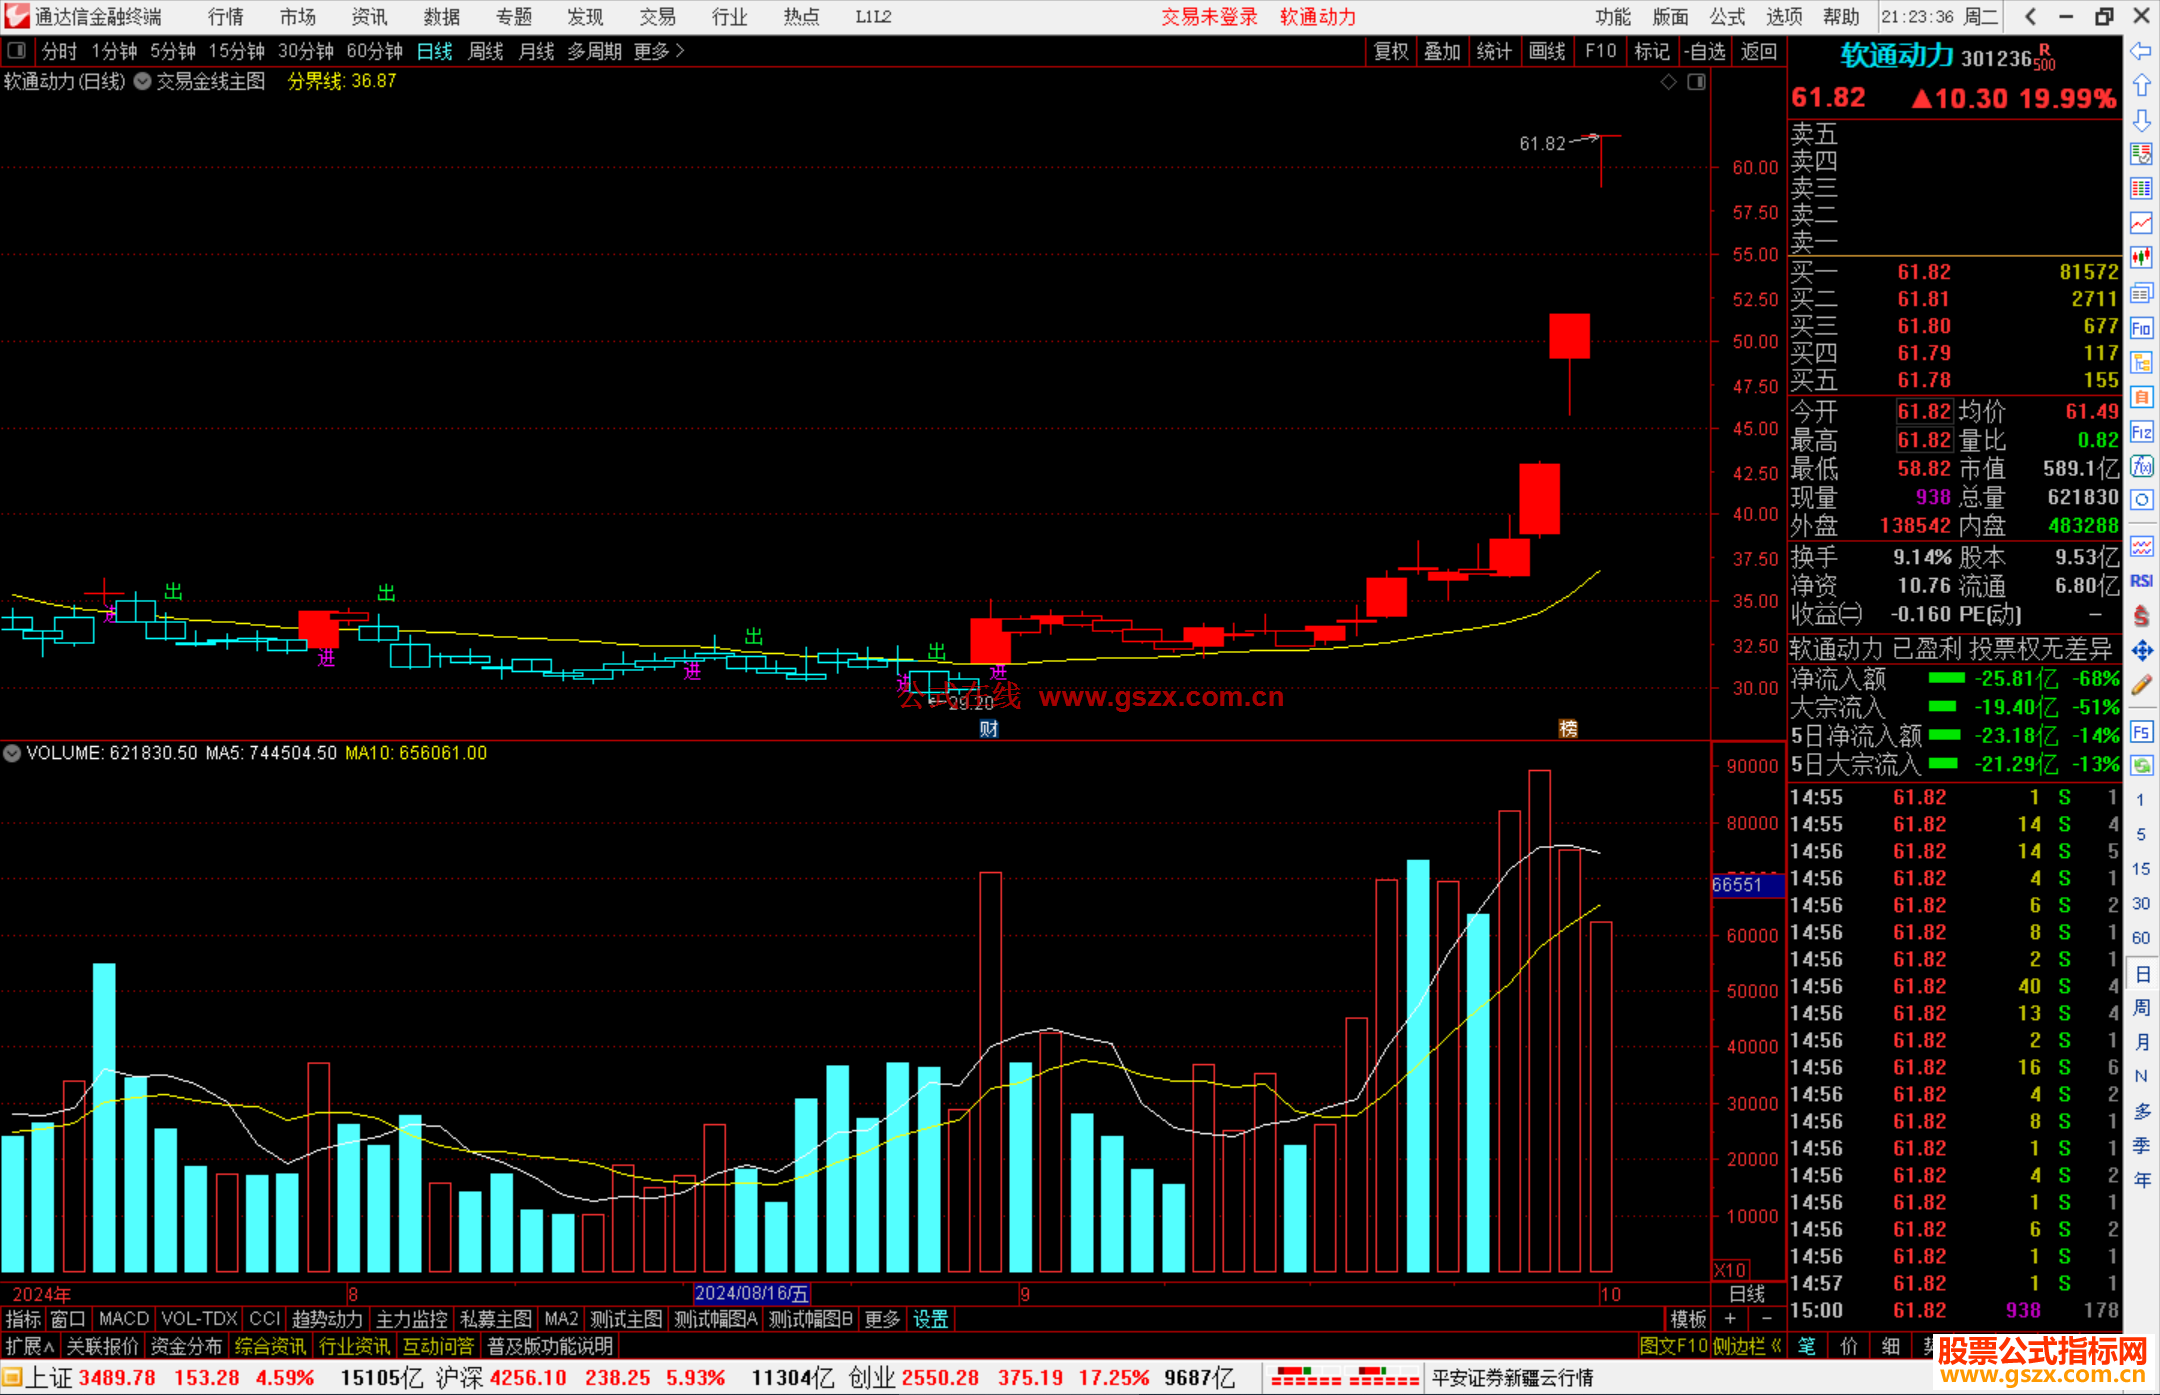Click the navigate-back chevron in title bar
The image size is (2160, 1395).
(x=2030, y=17)
